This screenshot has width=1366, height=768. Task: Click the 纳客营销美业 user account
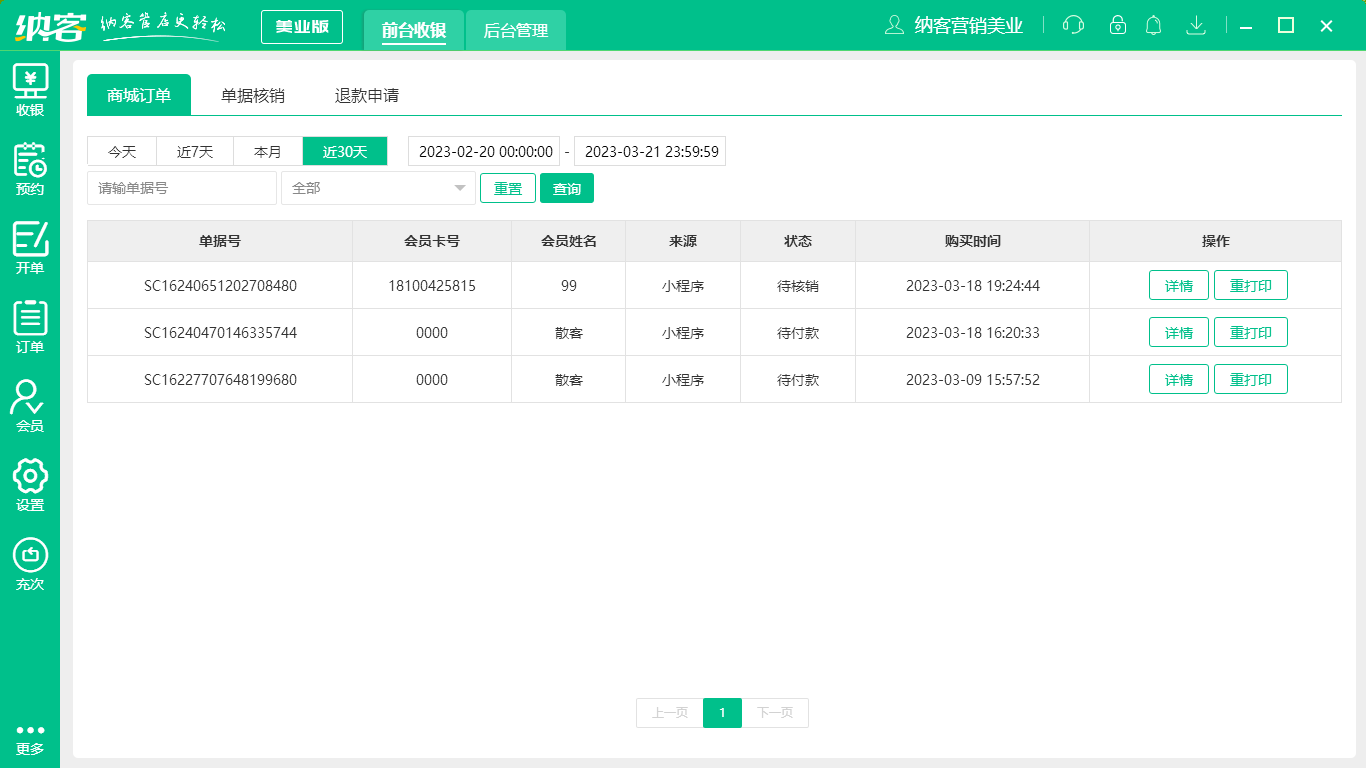pos(954,25)
